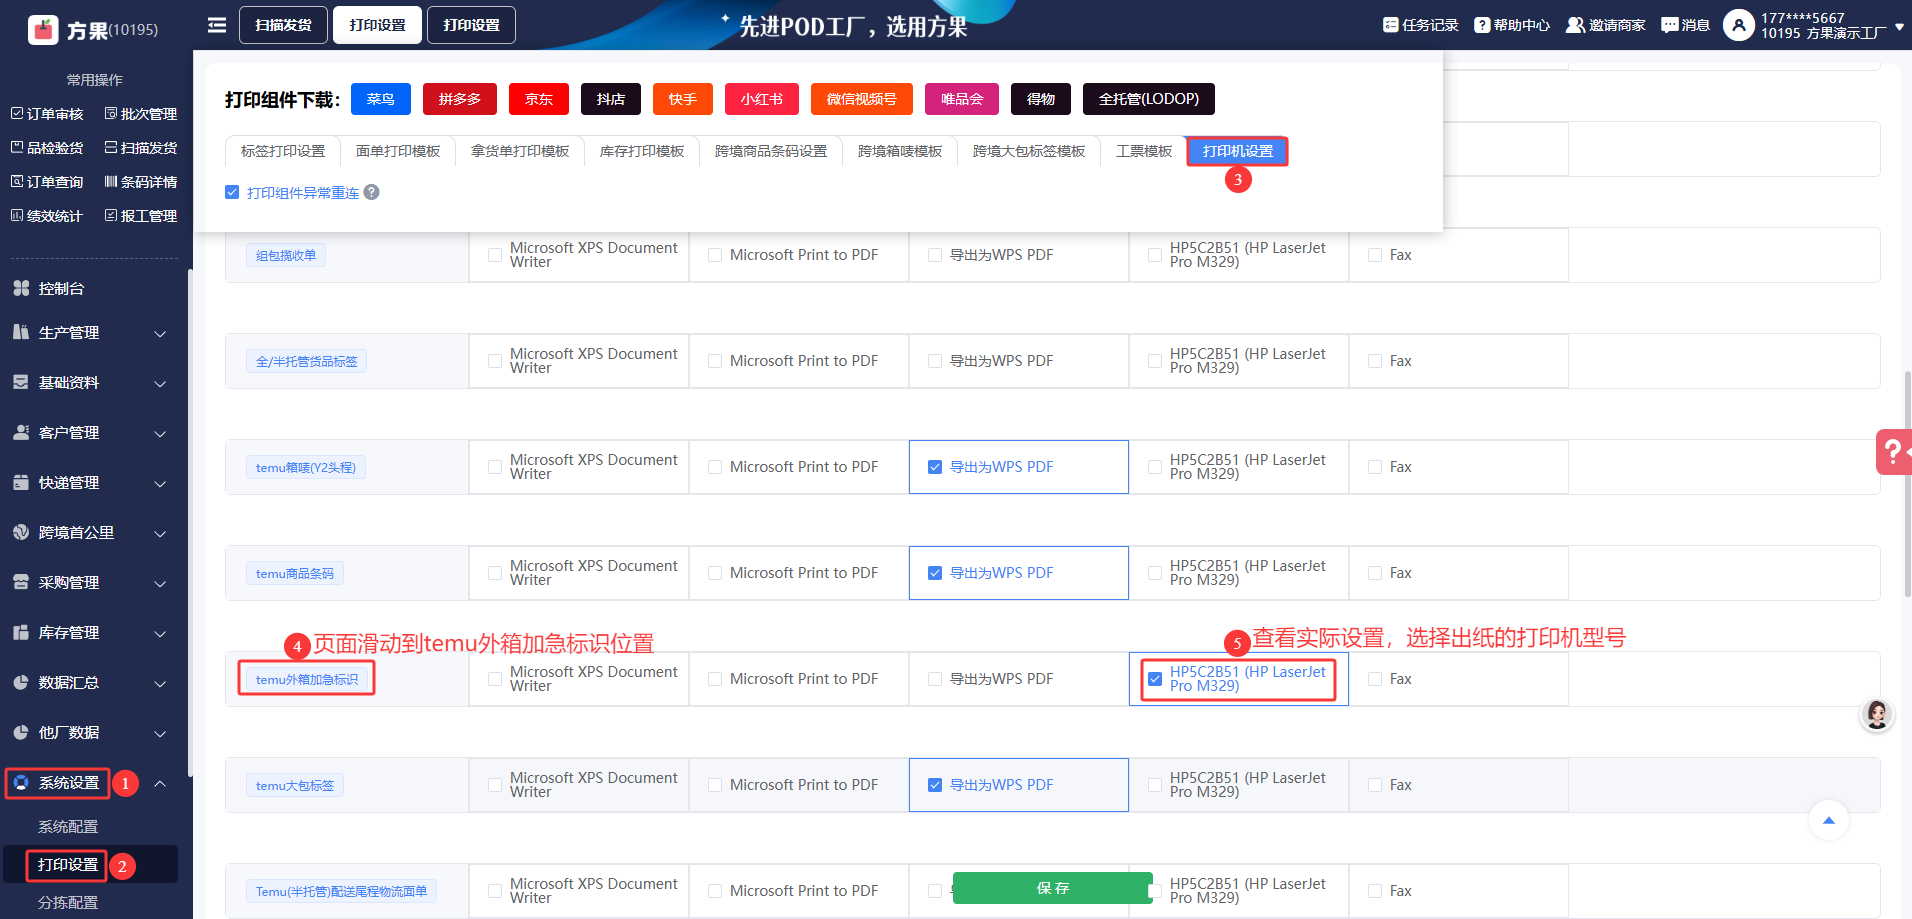
Task: Click the 报工管理 shortcut icon
Action: (111, 216)
